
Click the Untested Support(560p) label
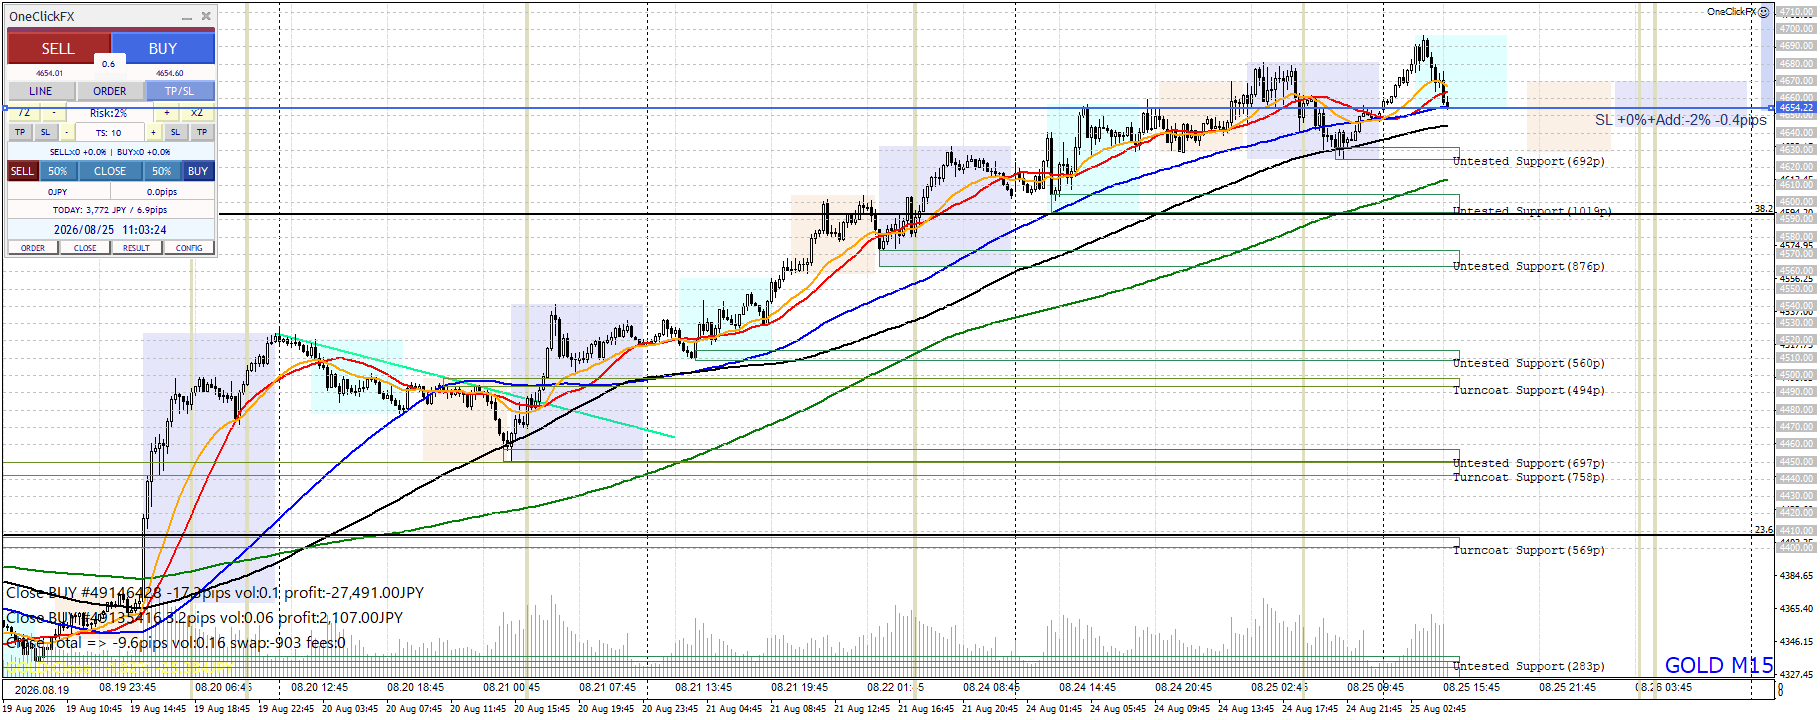(x=1528, y=363)
